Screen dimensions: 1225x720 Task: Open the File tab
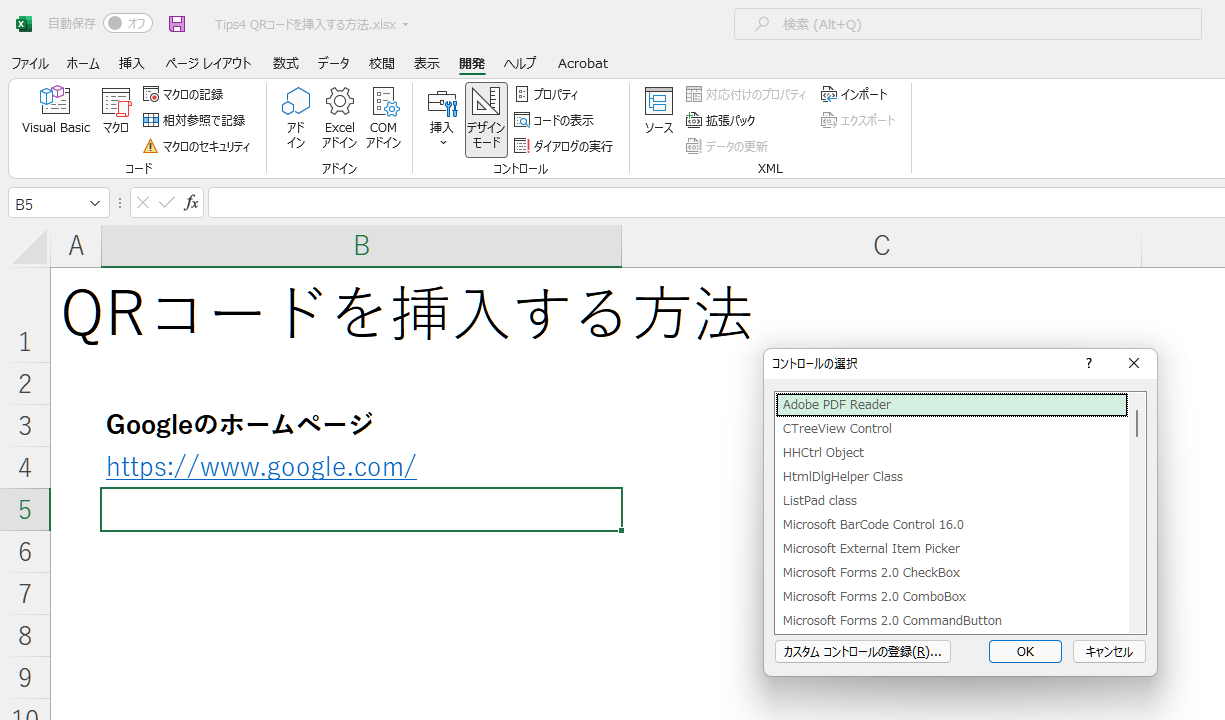[30, 63]
